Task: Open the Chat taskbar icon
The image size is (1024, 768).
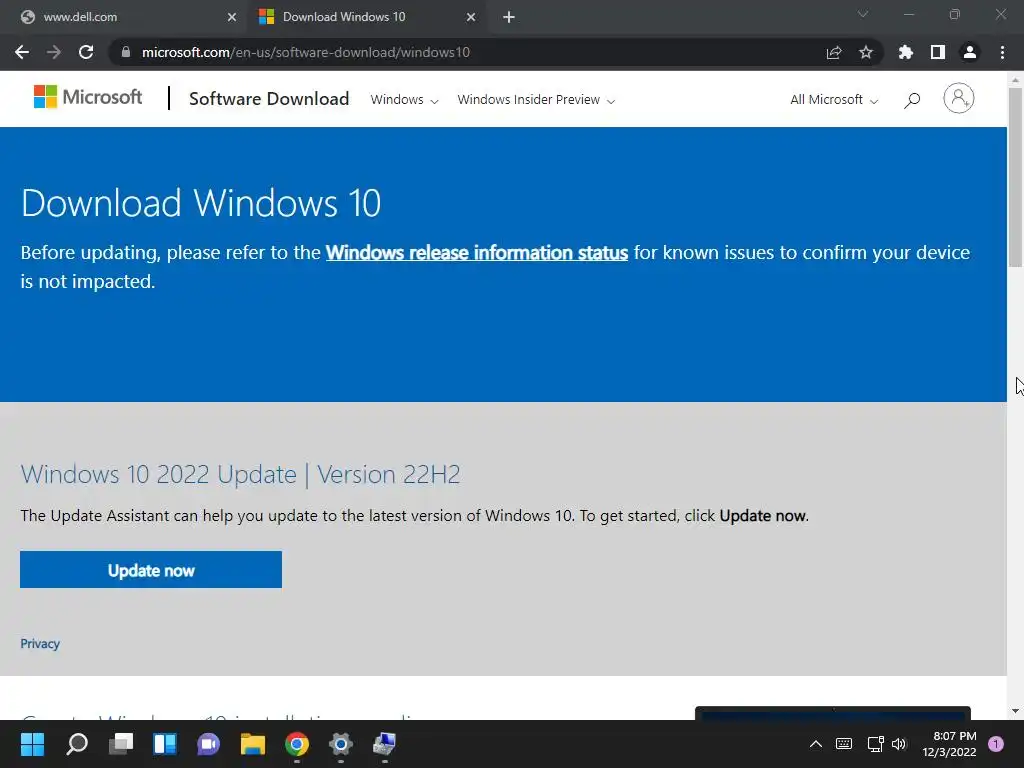Action: [x=208, y=744]
